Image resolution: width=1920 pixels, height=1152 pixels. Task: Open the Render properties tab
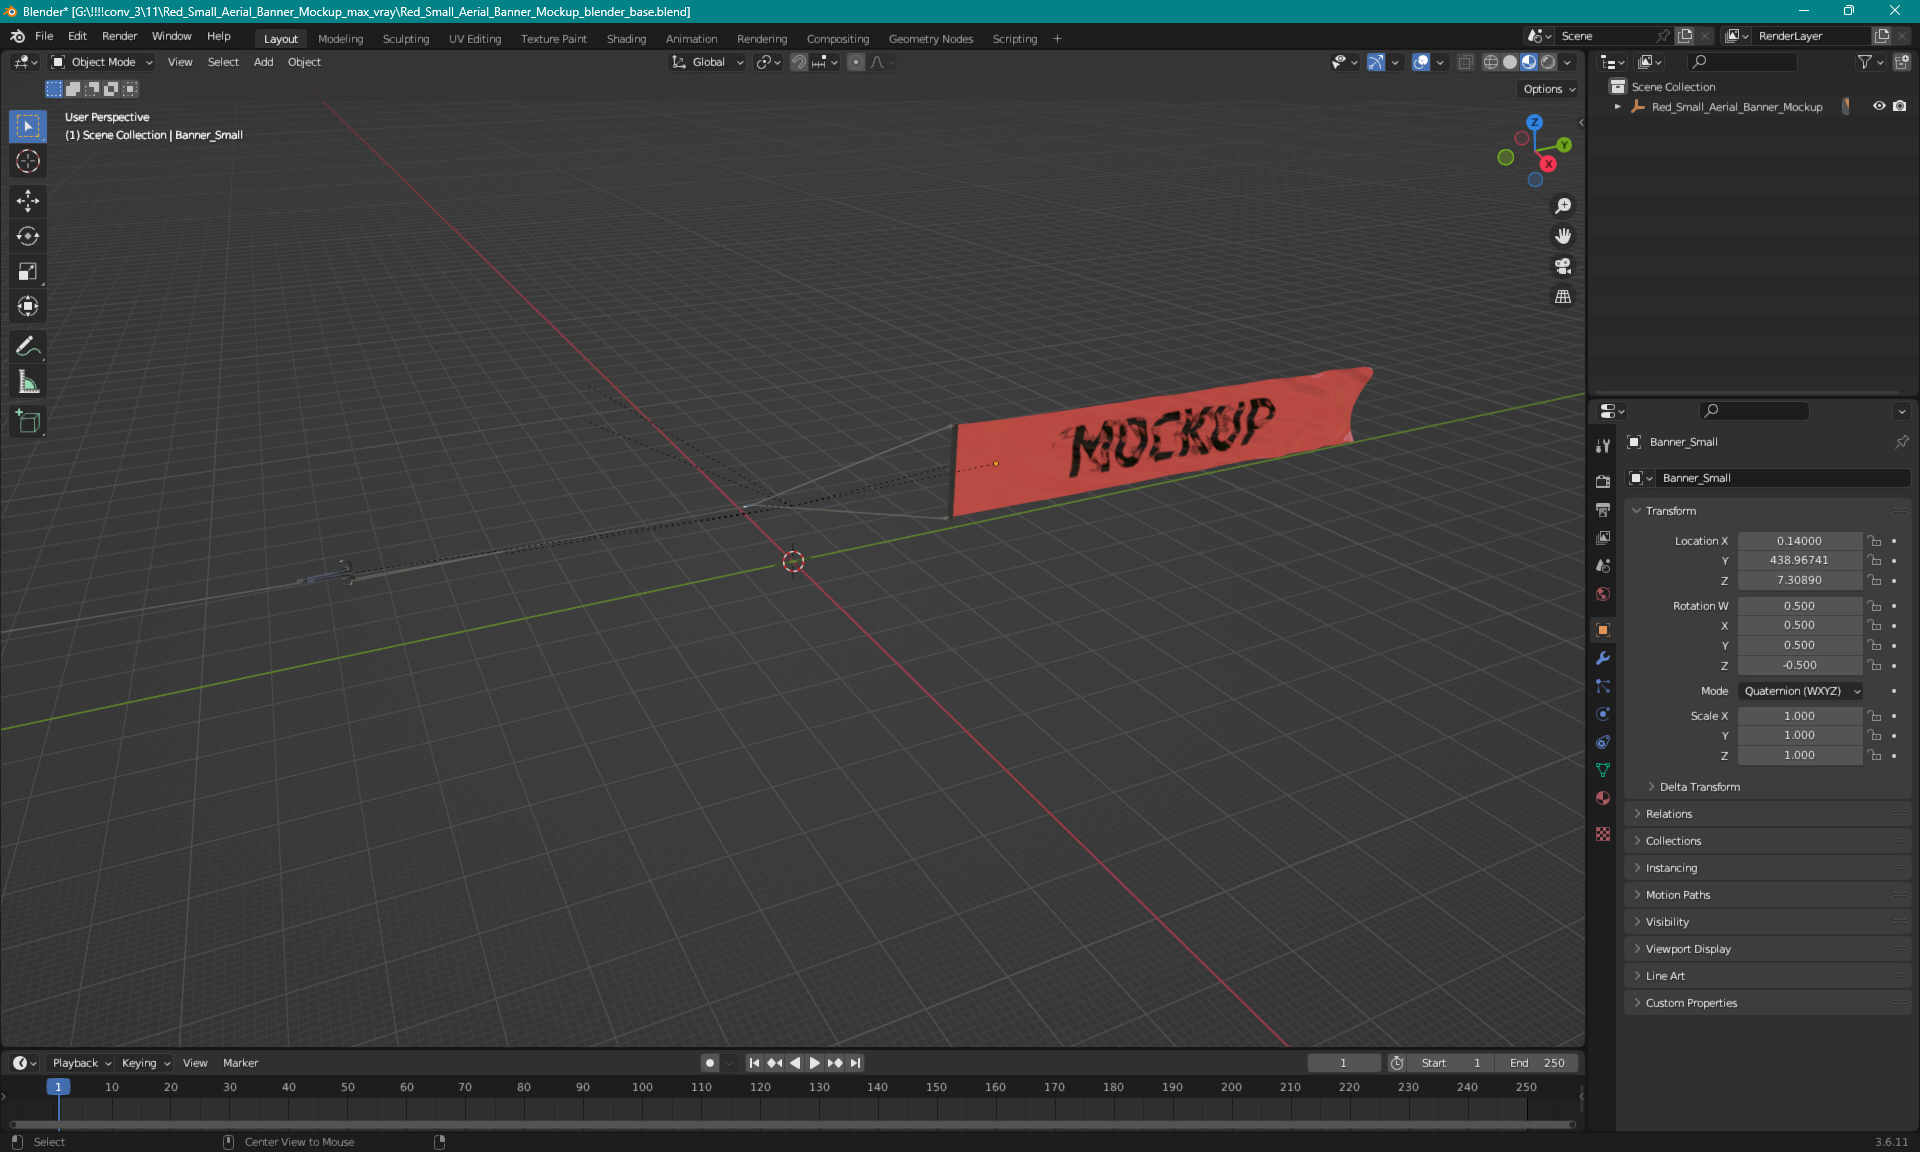point(1603,482)
